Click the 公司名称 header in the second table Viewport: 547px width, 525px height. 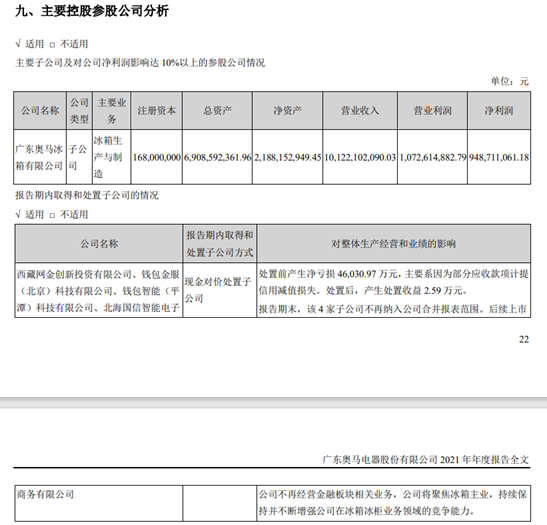point(99,243)
